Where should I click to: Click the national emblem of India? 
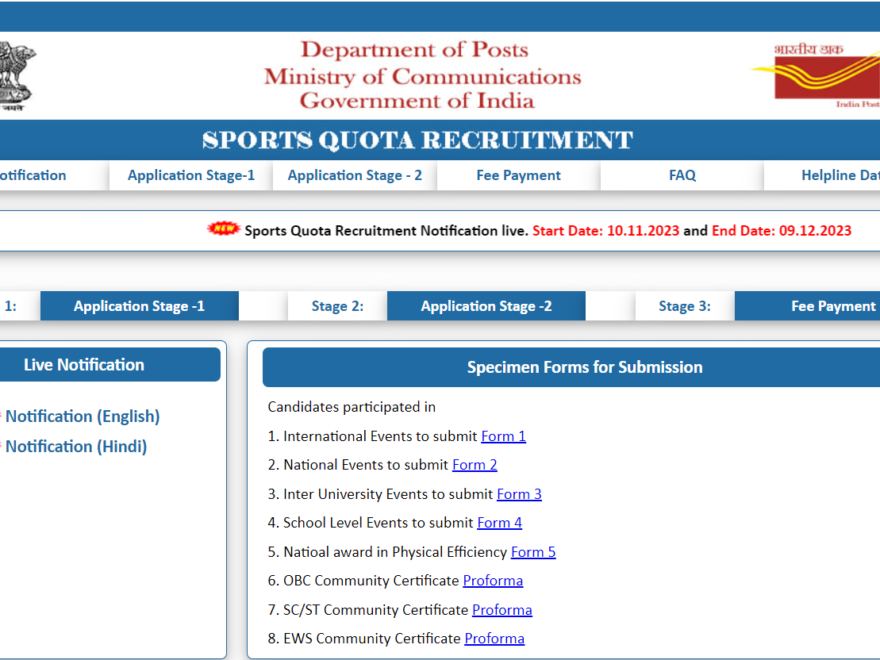tap(16, 75)
